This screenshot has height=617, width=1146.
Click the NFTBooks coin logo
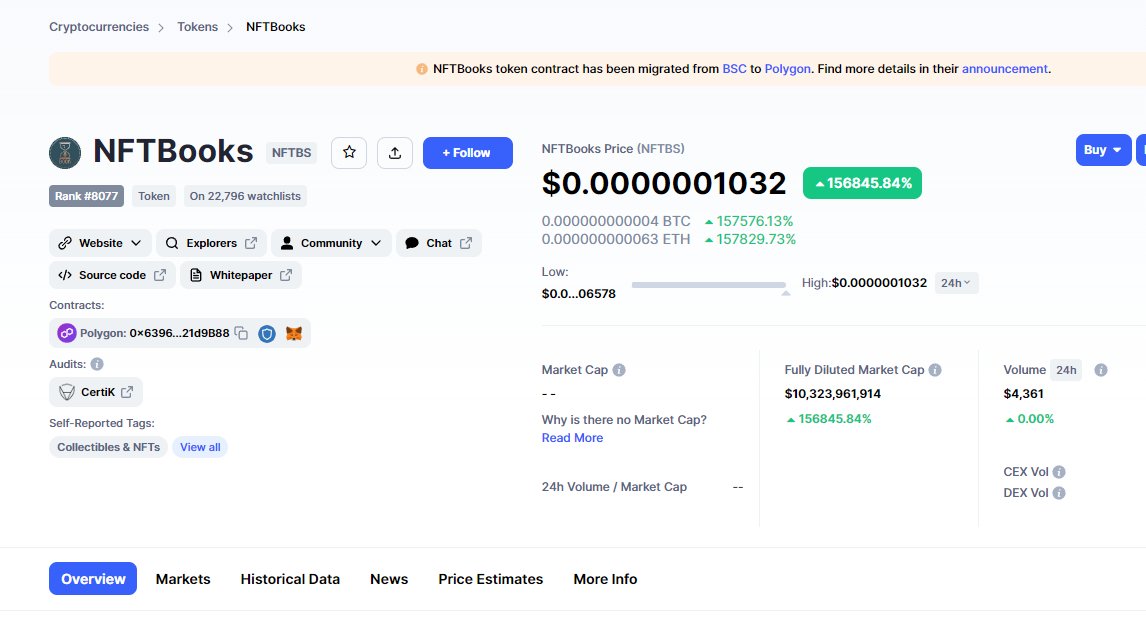point(65,153)
